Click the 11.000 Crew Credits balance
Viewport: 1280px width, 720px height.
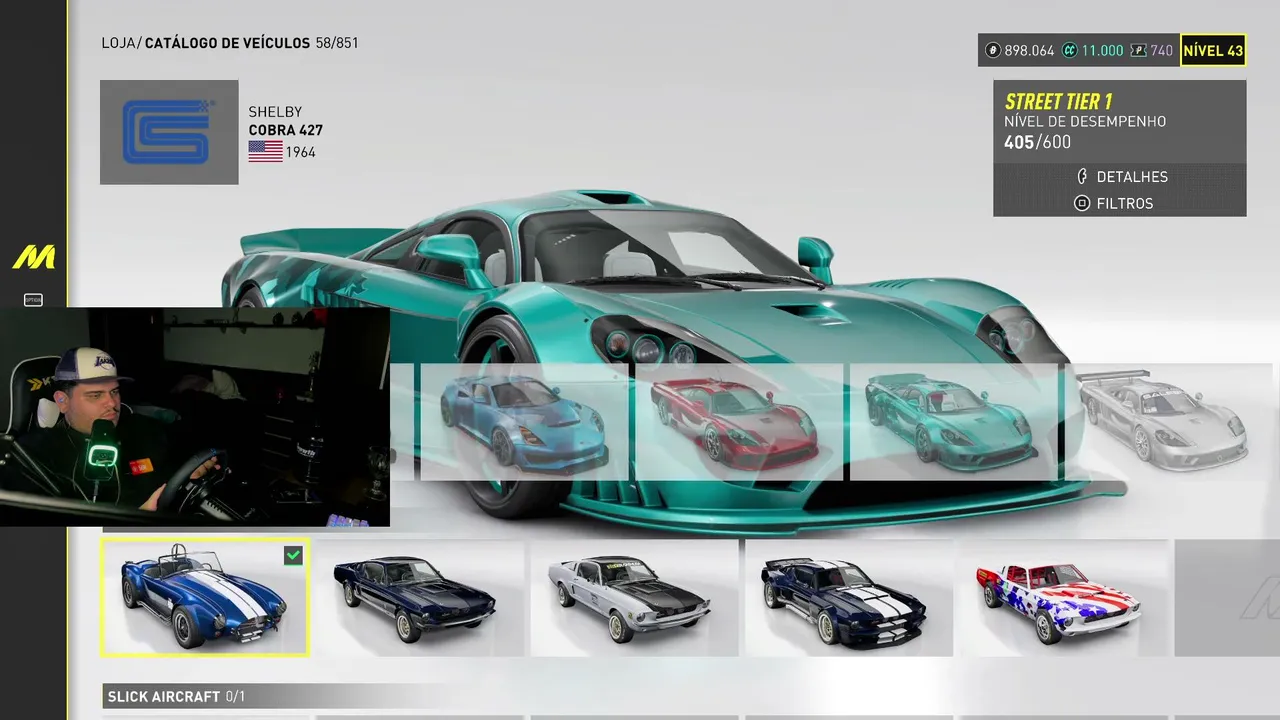pyautogui.click(x=1103, y=50)
